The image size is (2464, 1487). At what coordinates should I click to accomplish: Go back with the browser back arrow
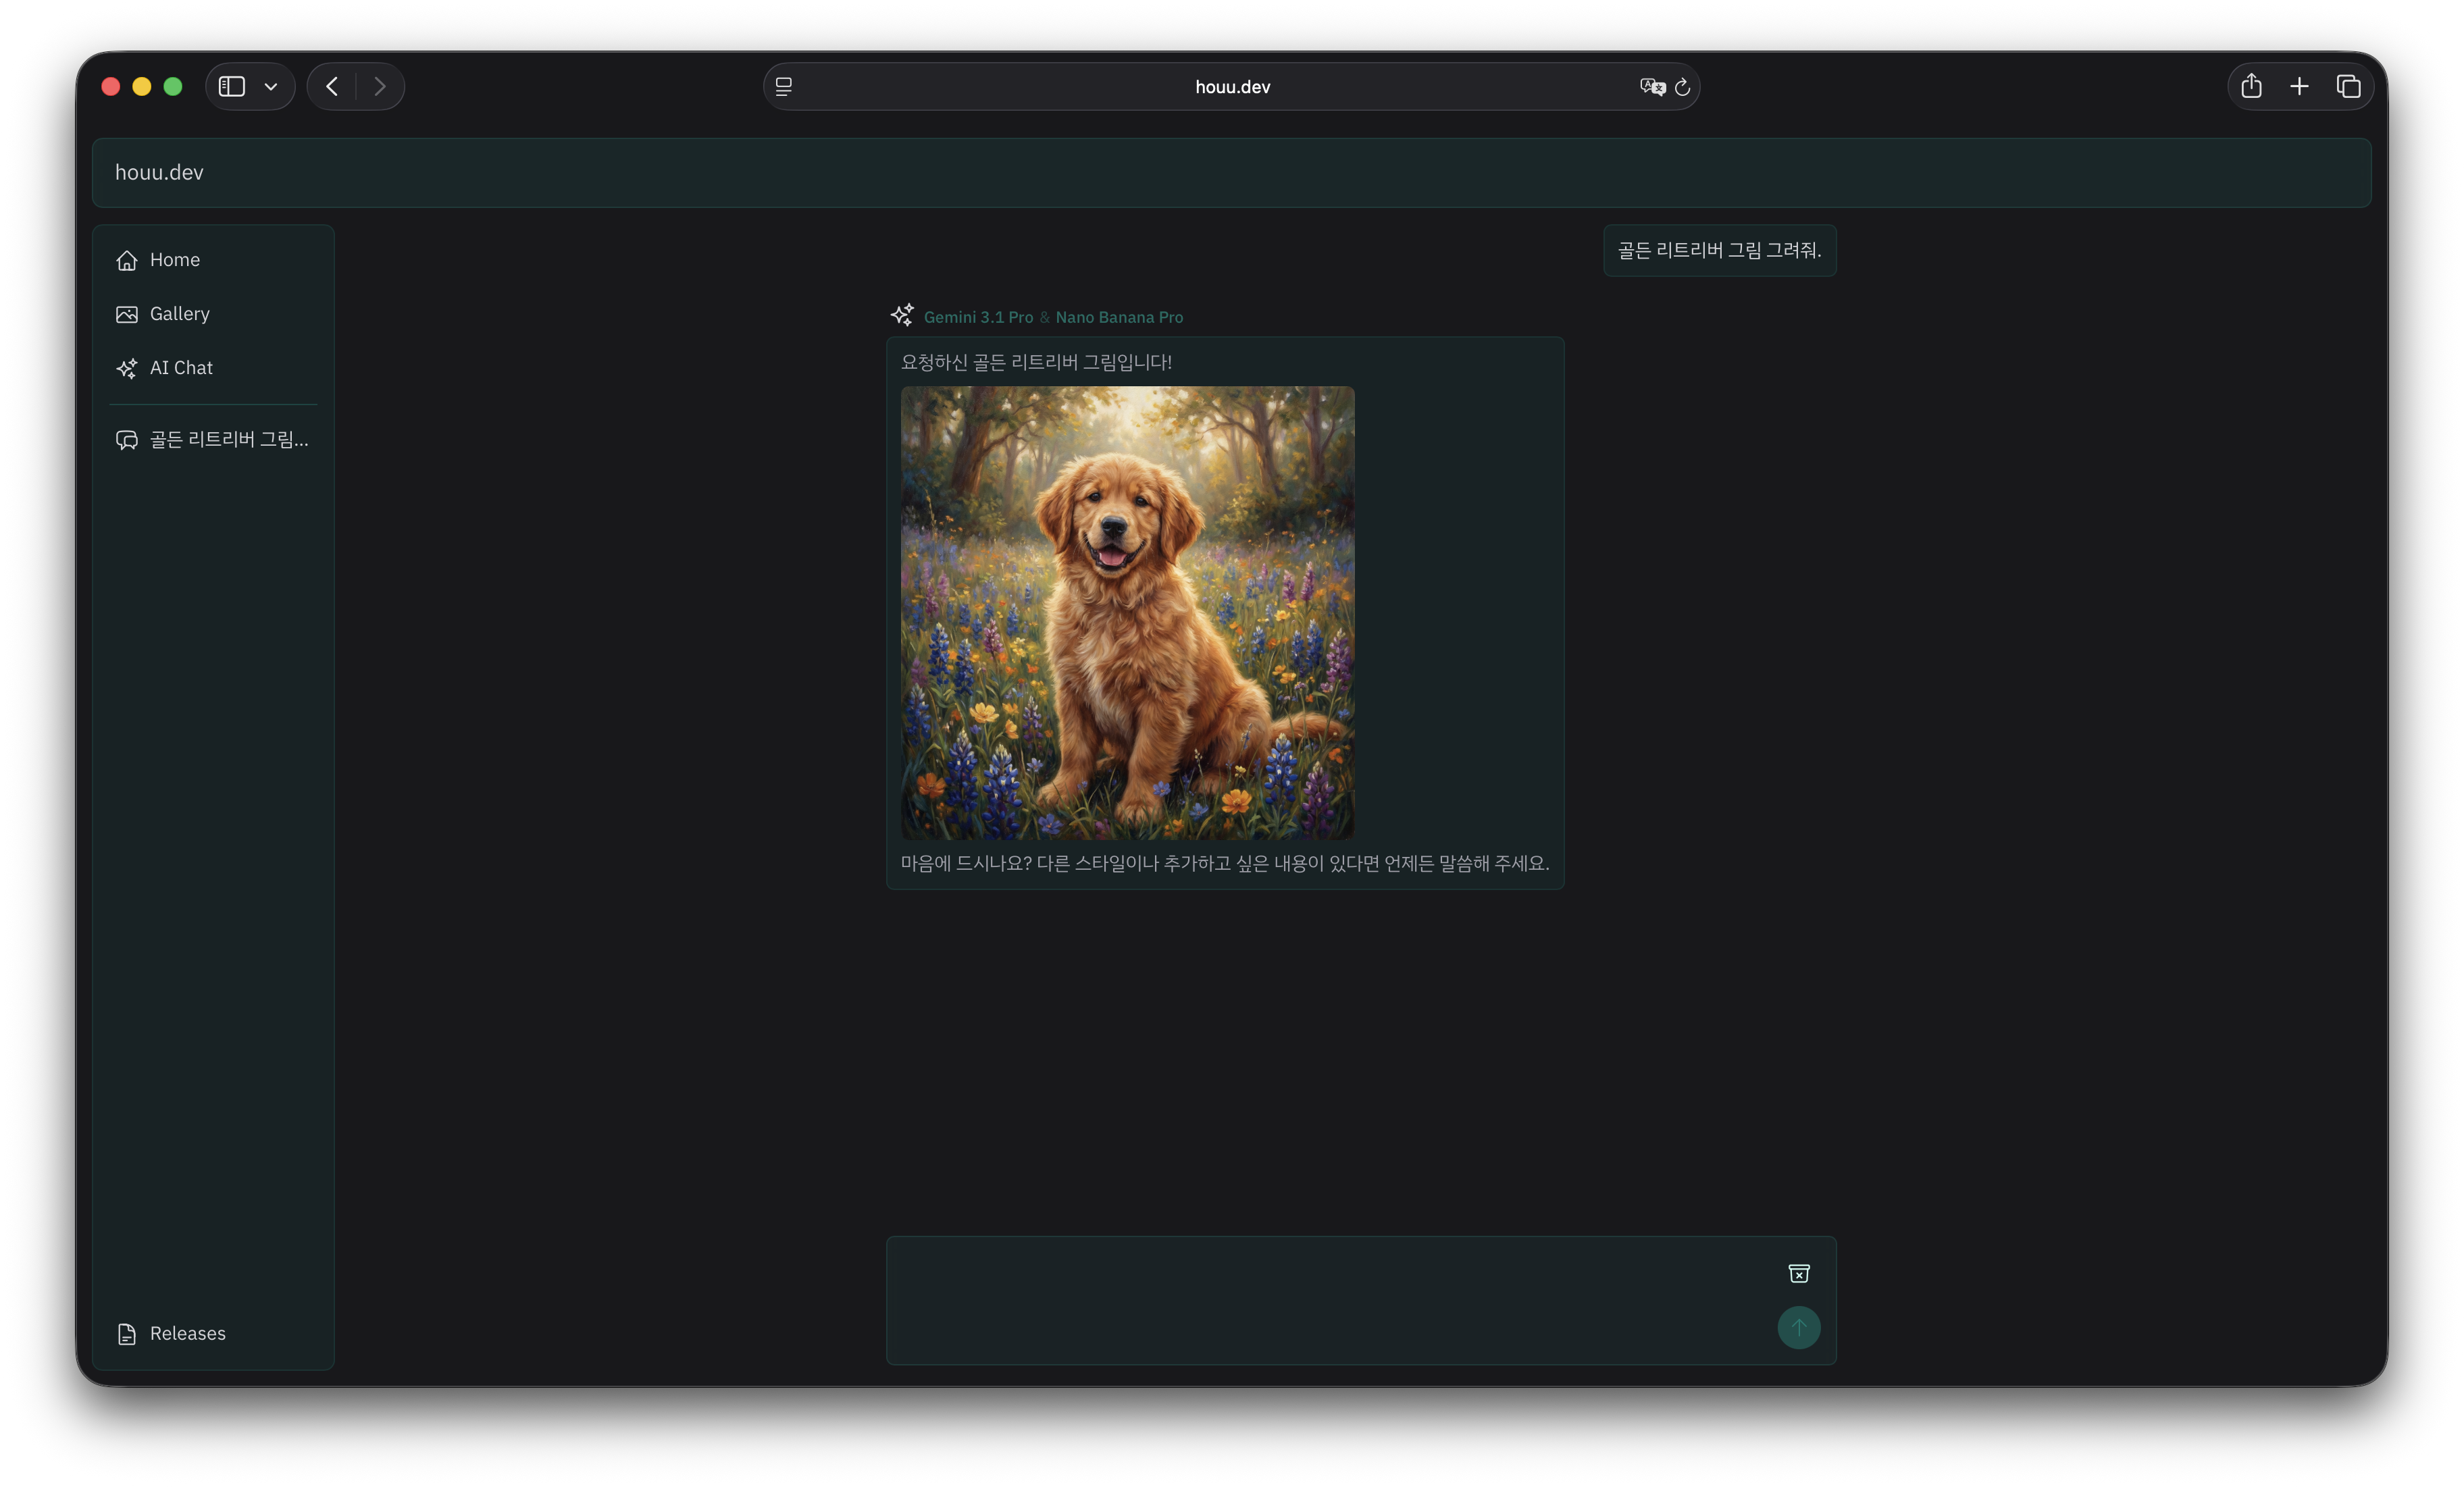pos(332,86)
